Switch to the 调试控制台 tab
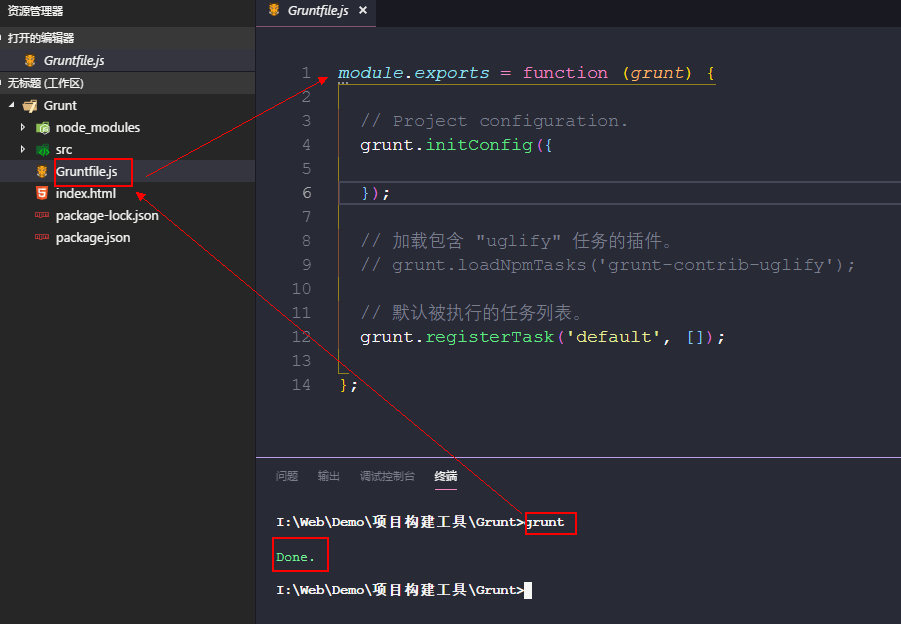The image size is (901, 624). click(x=387, y=476)
